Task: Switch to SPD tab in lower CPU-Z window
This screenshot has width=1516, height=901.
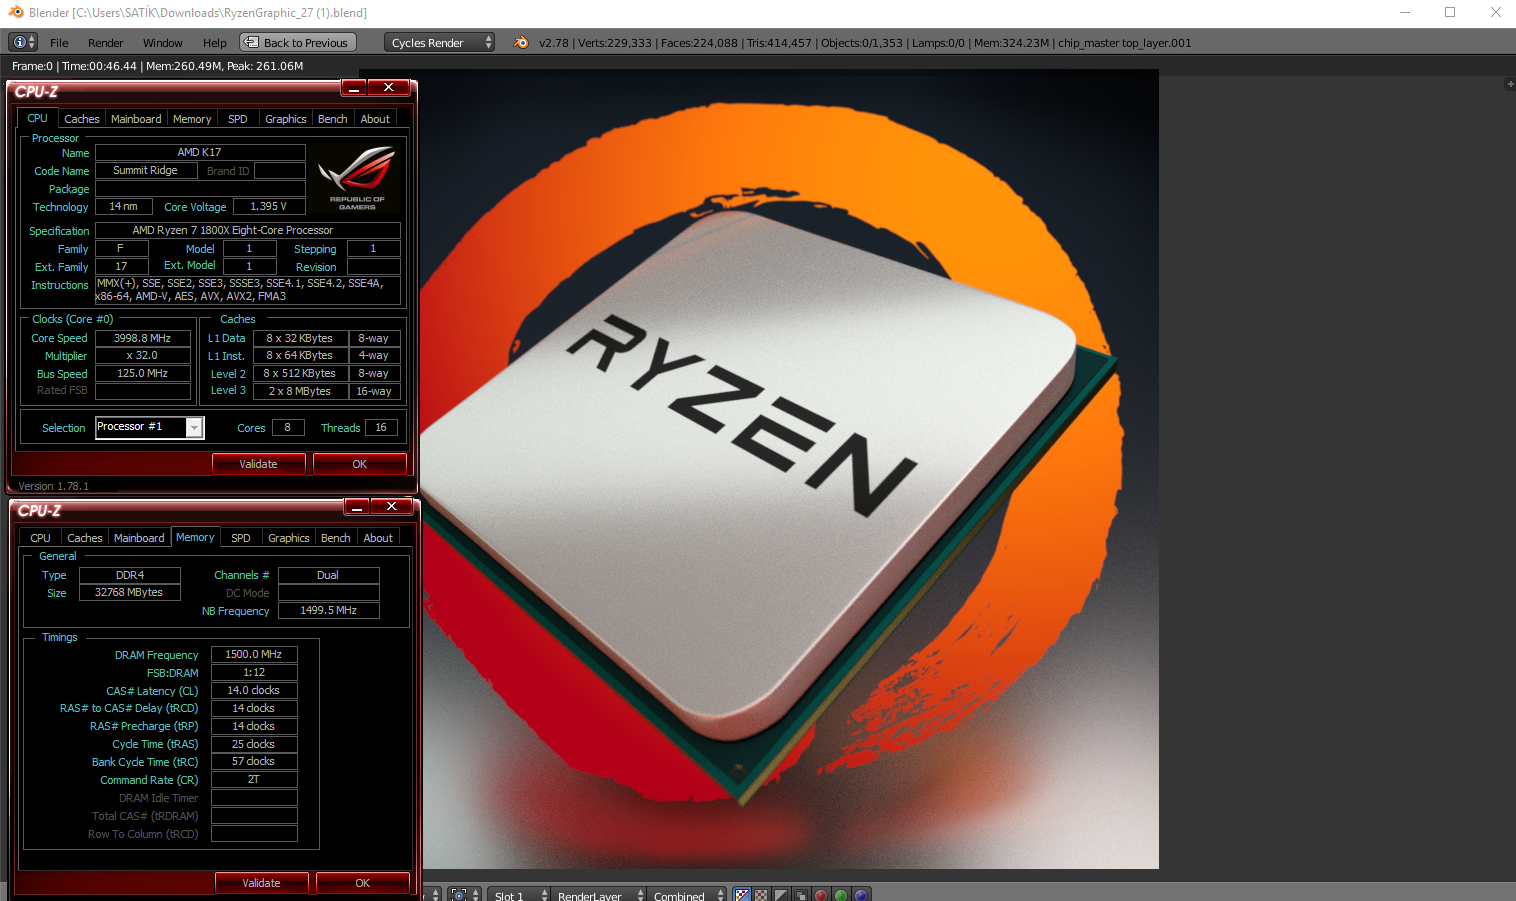Action: pos(241,538)
